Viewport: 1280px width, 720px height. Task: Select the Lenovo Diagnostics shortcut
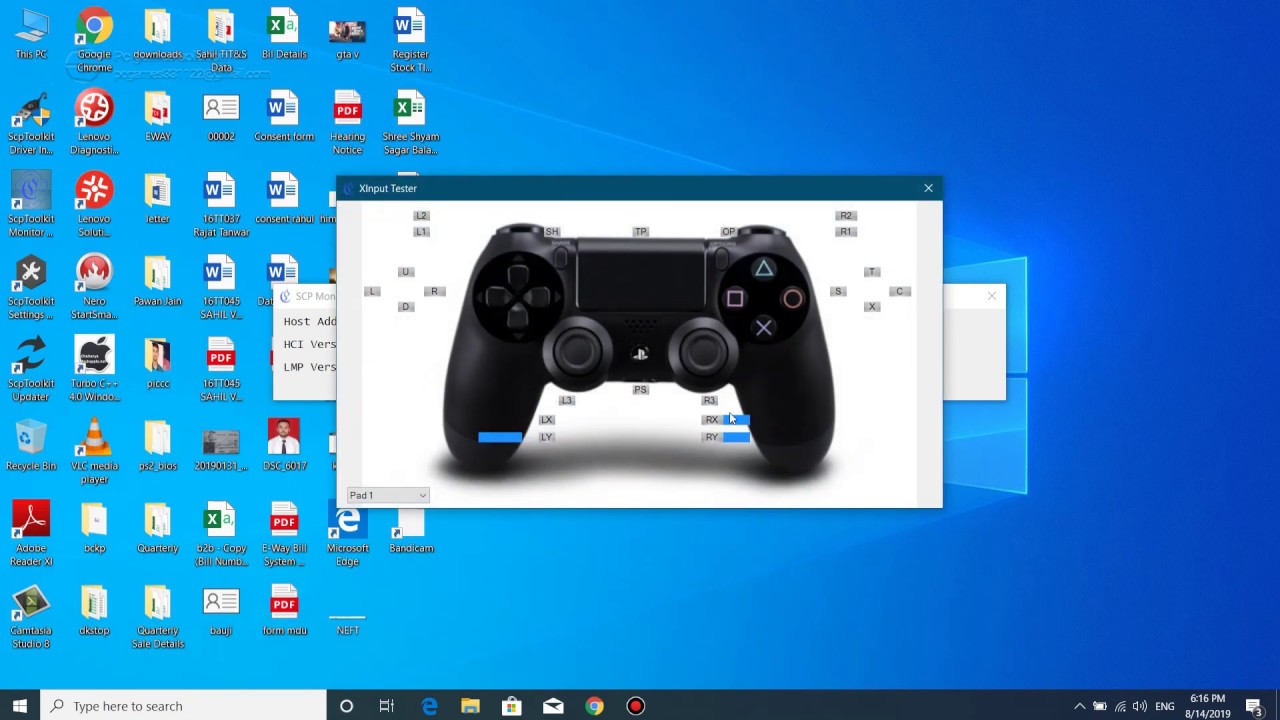[94, 124]
